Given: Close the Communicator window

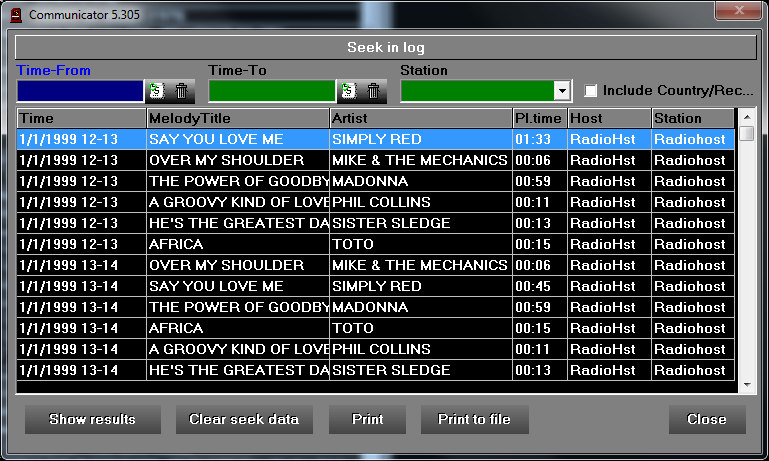Looking at the screenshot, I should 739,10.
